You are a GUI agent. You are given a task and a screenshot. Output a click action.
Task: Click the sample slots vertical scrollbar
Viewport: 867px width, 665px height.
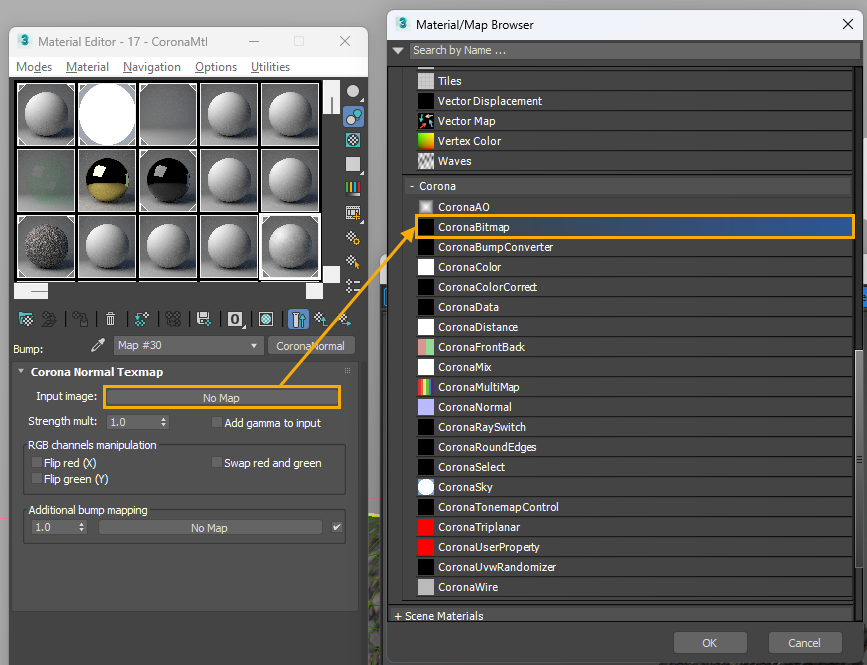pos(331,97)
